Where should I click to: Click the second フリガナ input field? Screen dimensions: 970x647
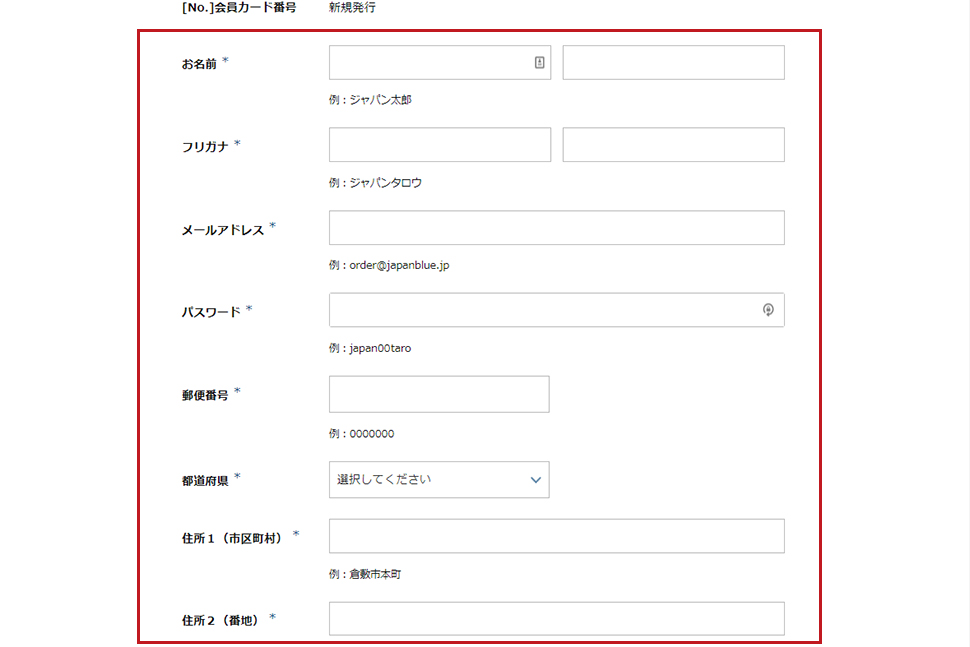click(674, 145)
